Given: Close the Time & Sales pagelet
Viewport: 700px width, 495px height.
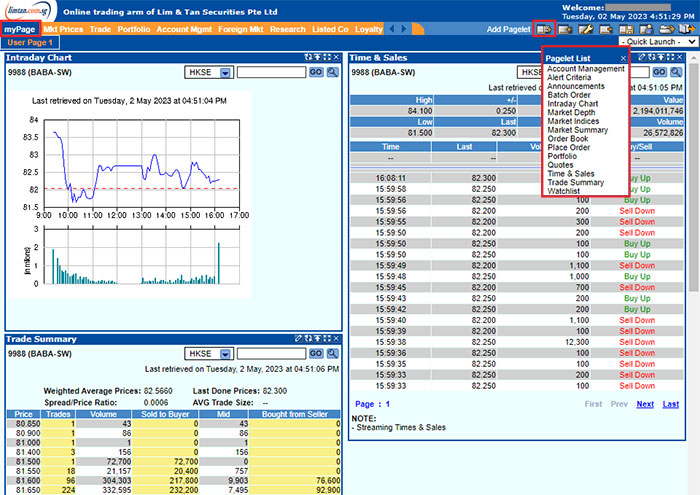Looking at the screenshot, I should 679,57.
